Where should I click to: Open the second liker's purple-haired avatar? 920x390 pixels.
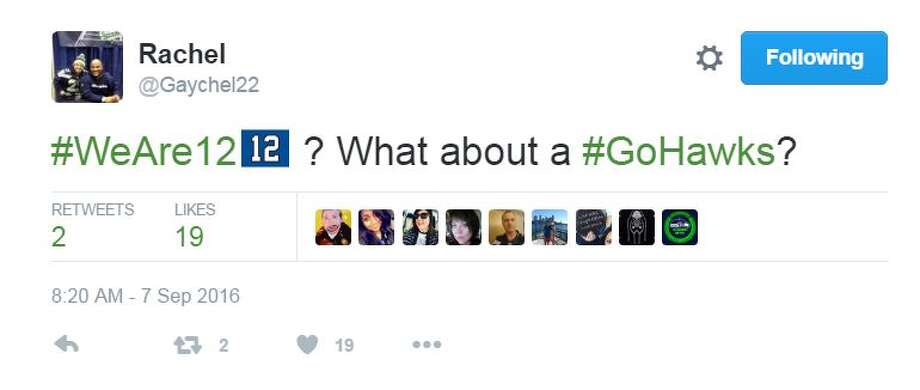click(376, 227)
